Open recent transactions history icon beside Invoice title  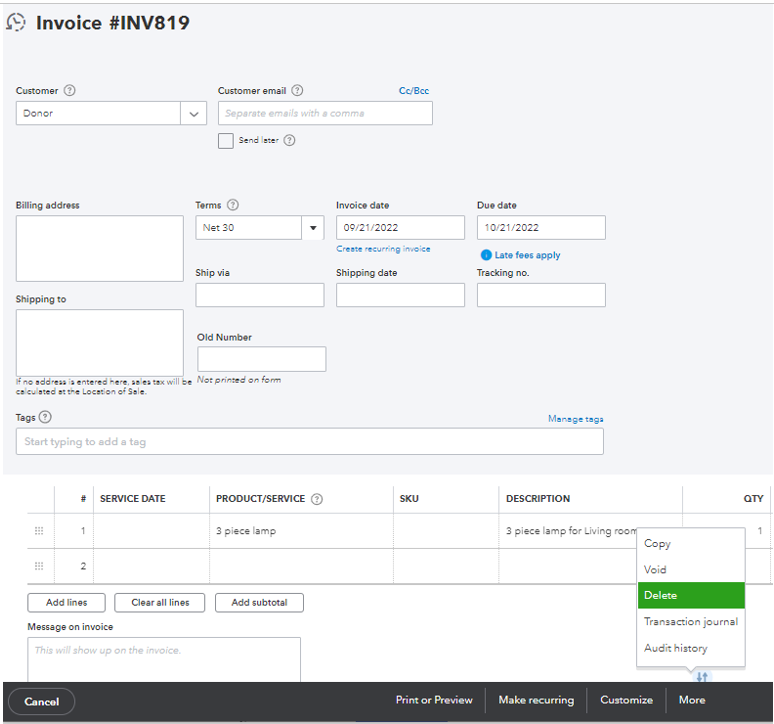coord(16,23)
